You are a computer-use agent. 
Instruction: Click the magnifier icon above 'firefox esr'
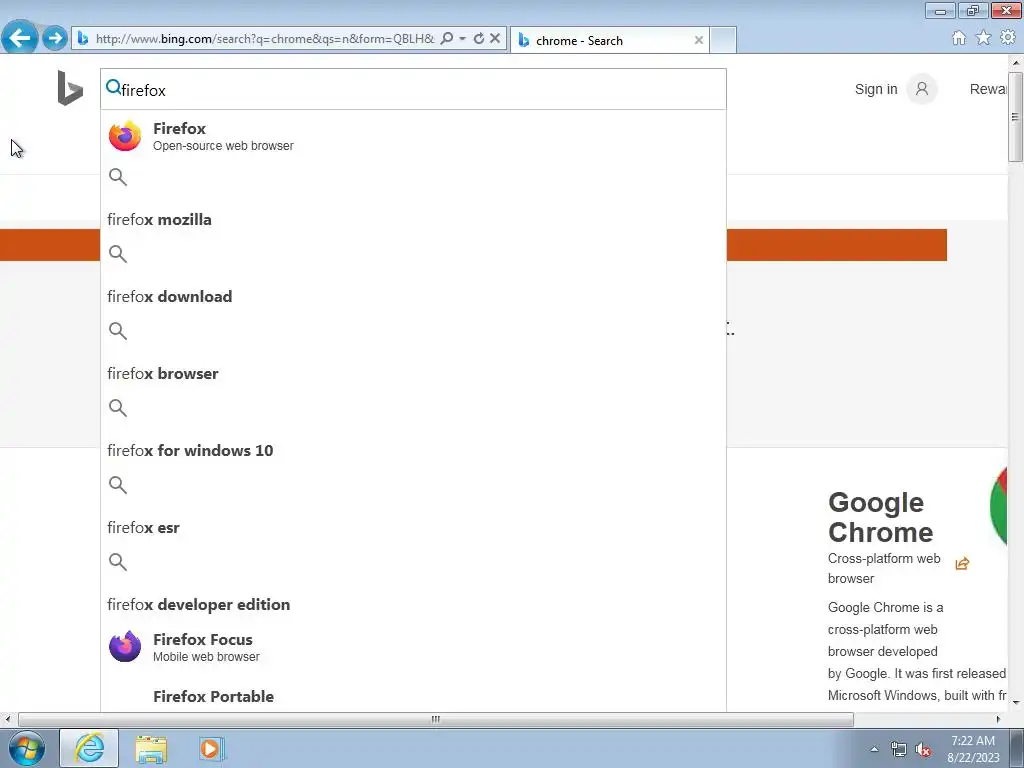pyautogui.click(x=118, y=485)
